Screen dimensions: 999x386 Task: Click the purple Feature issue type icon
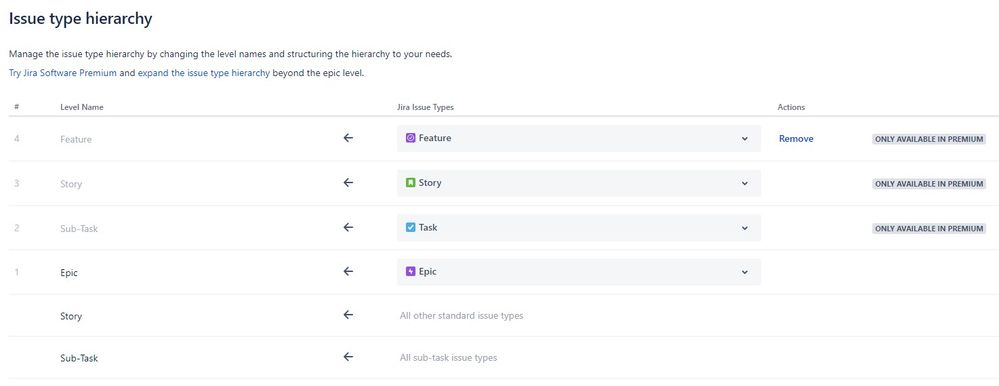click(x=410, y=138)
